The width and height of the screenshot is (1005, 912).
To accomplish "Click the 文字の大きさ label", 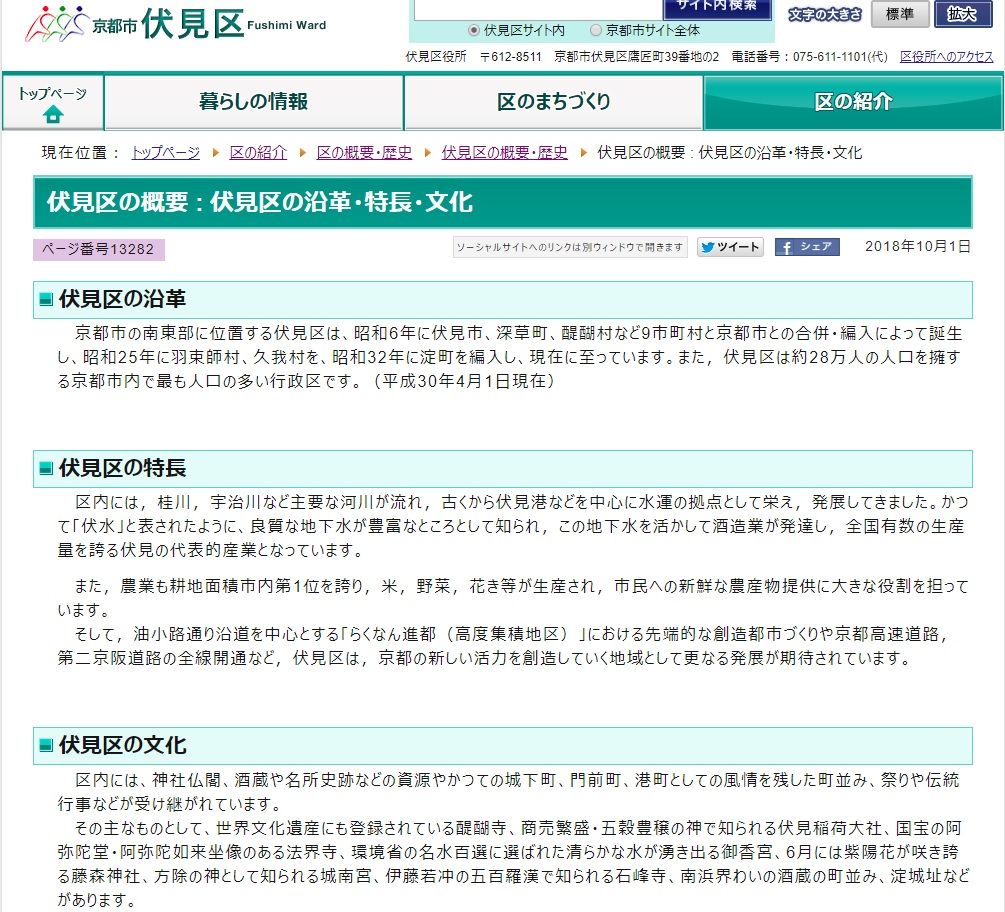I will click(824, 14).
